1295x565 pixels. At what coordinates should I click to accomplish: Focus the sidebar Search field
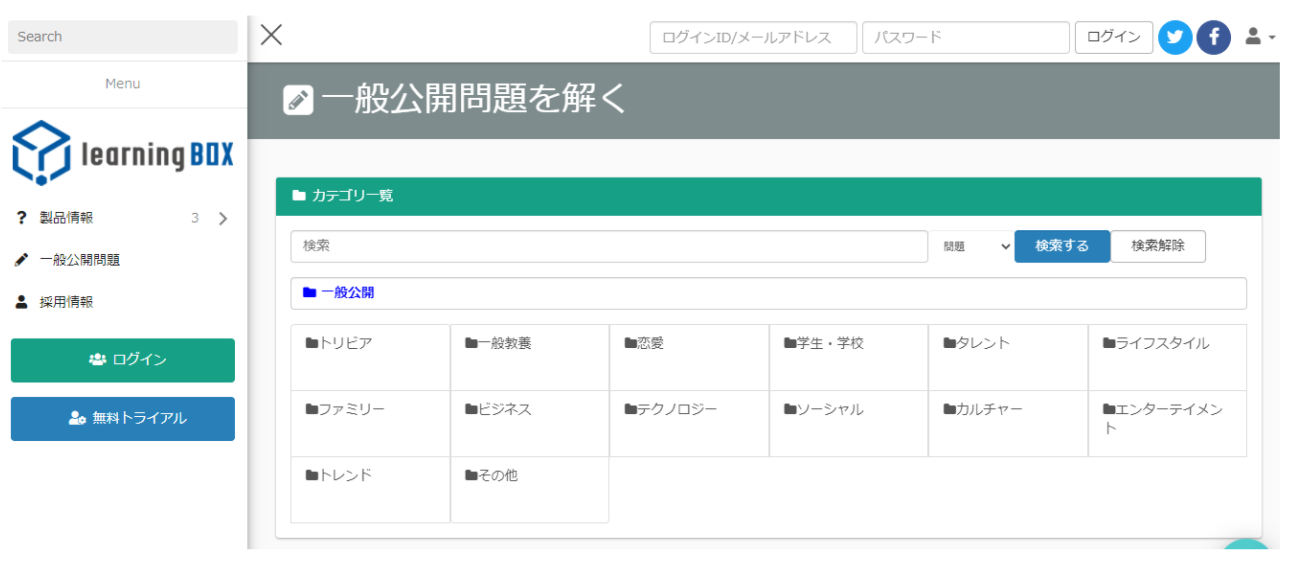coord(122,37)
